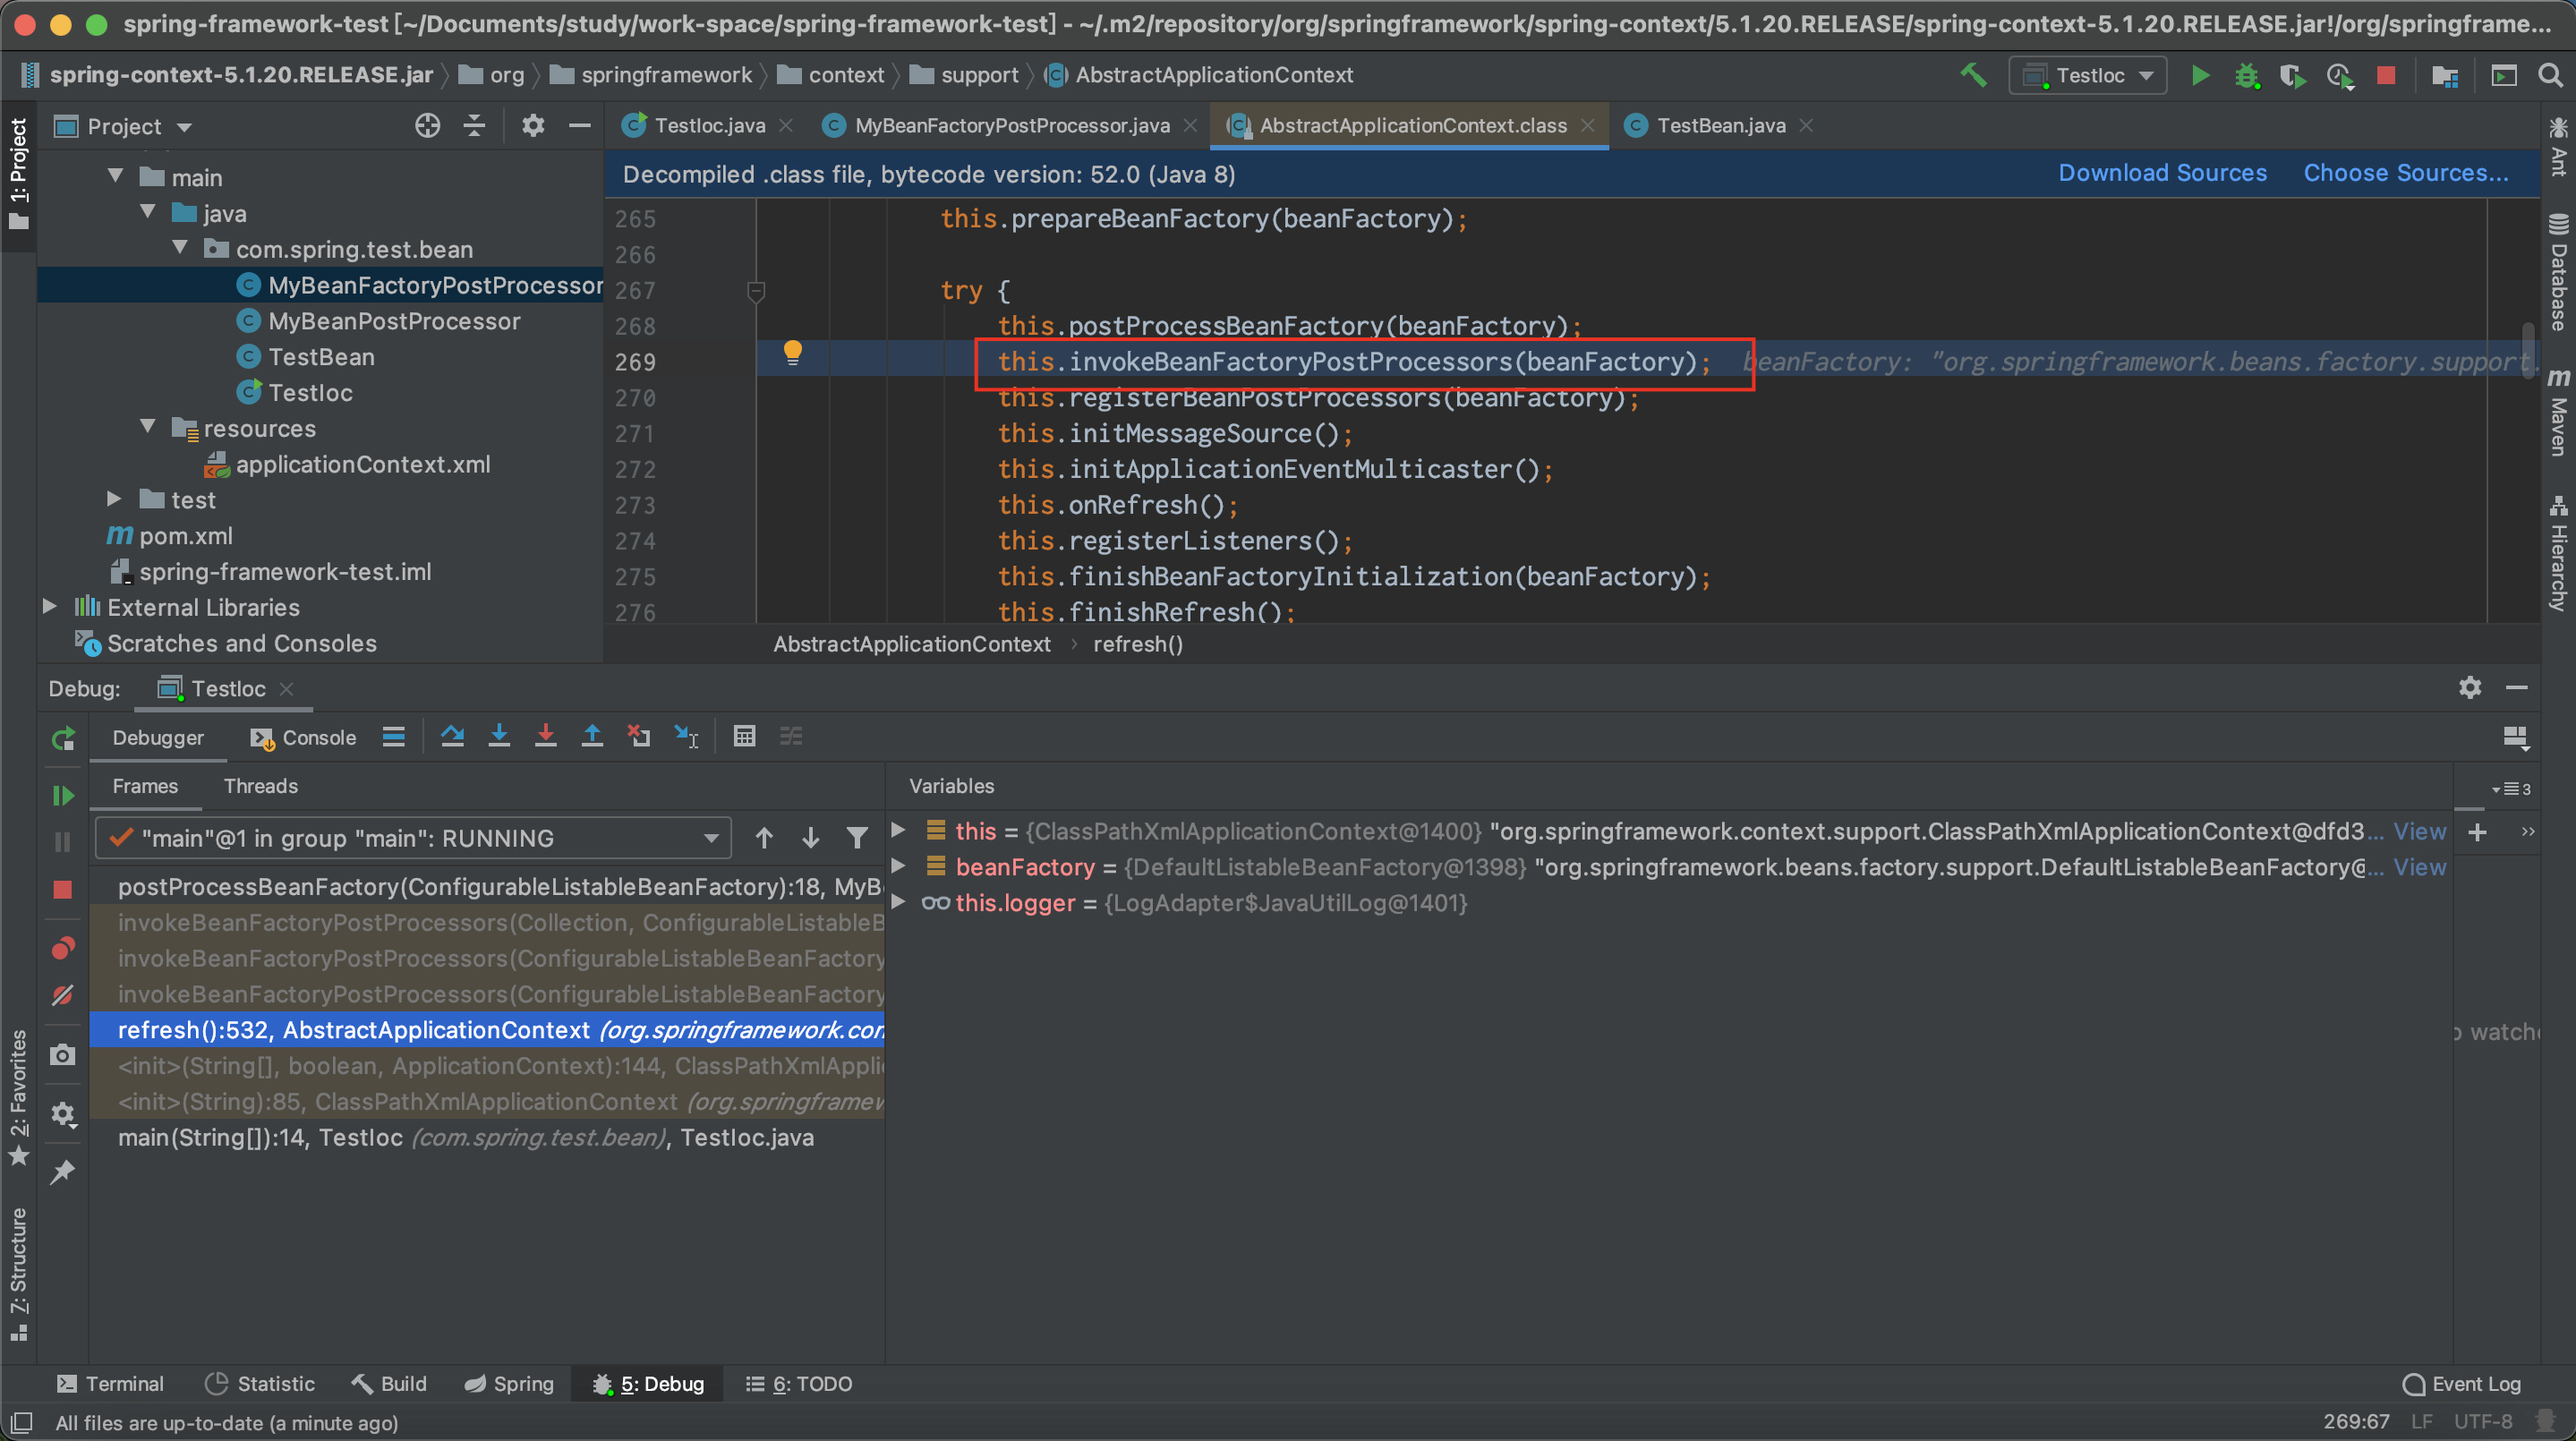2576x1441 pixels.
Task: Click the Step Over debugger icon
Action: [x=452, y=737]
